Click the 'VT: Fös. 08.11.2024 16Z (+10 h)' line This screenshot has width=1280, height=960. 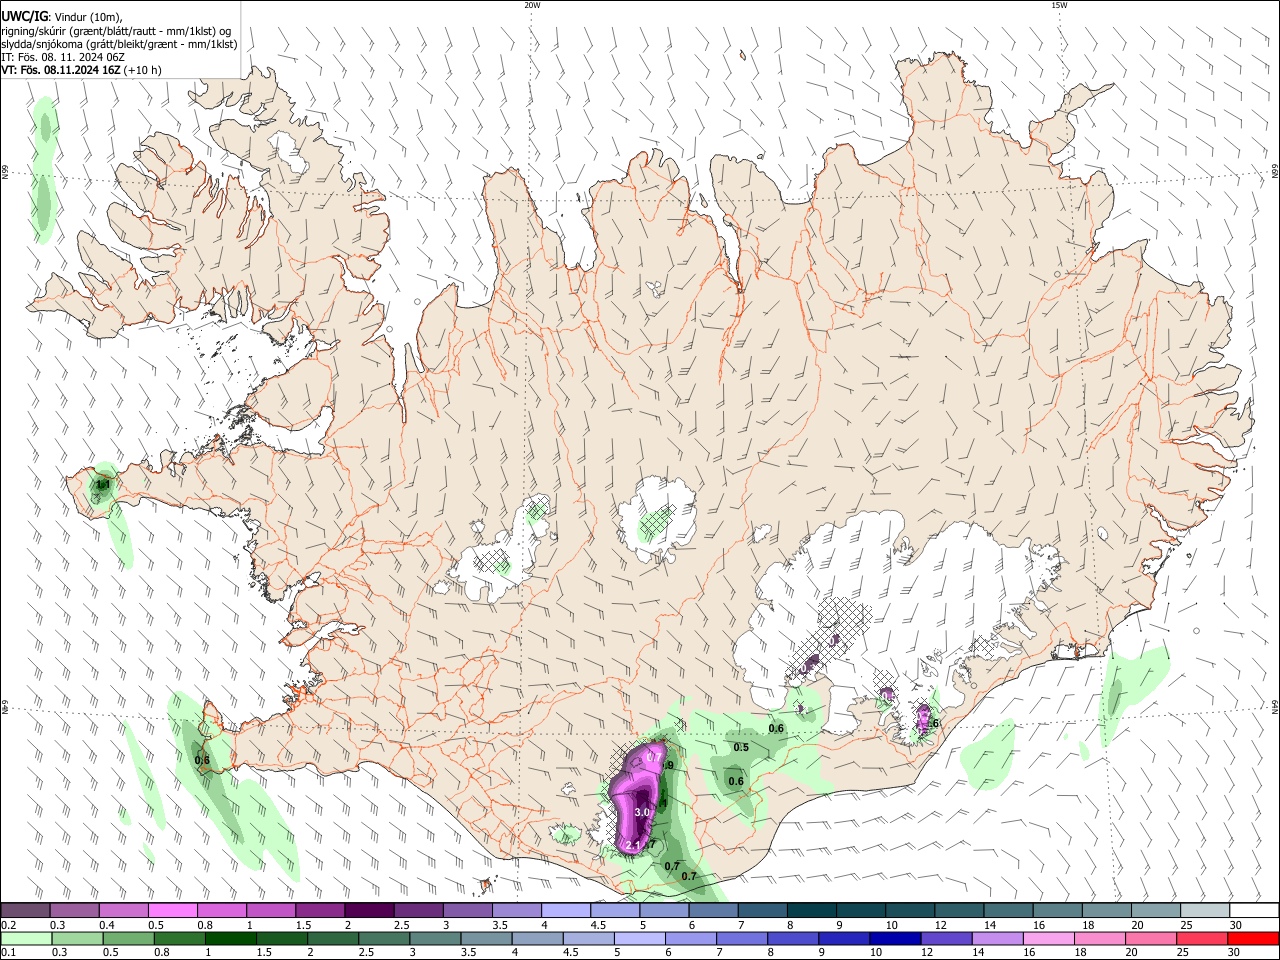click(81, 70)
